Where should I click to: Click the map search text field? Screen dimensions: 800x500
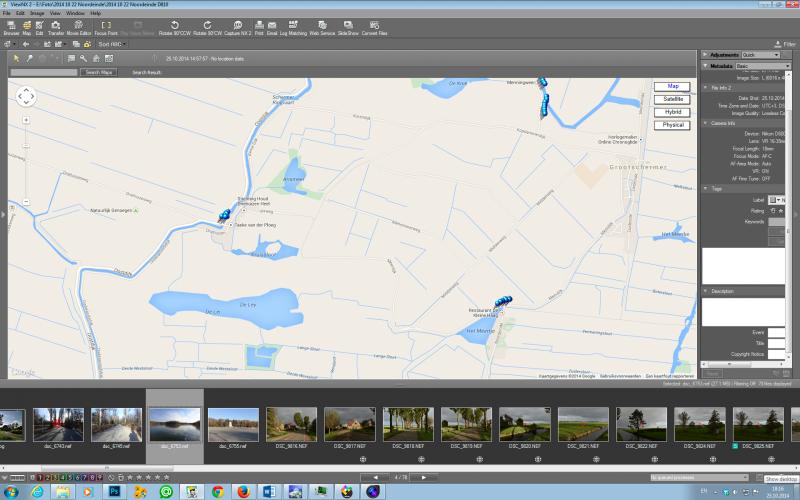[x=44, y=72]
